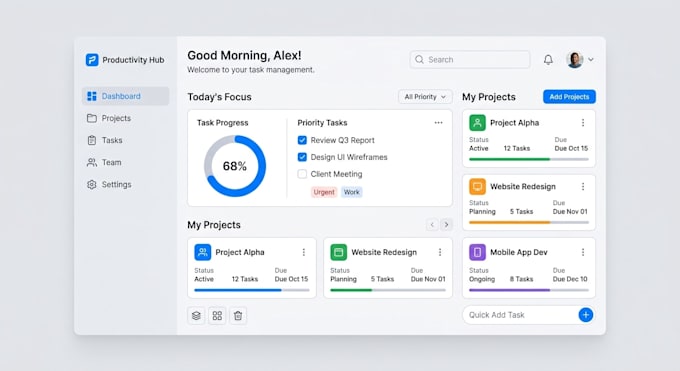Click the purple Mobile App Dev icon
The width and height of the screenshot is (680, 371).
[477, 252]
